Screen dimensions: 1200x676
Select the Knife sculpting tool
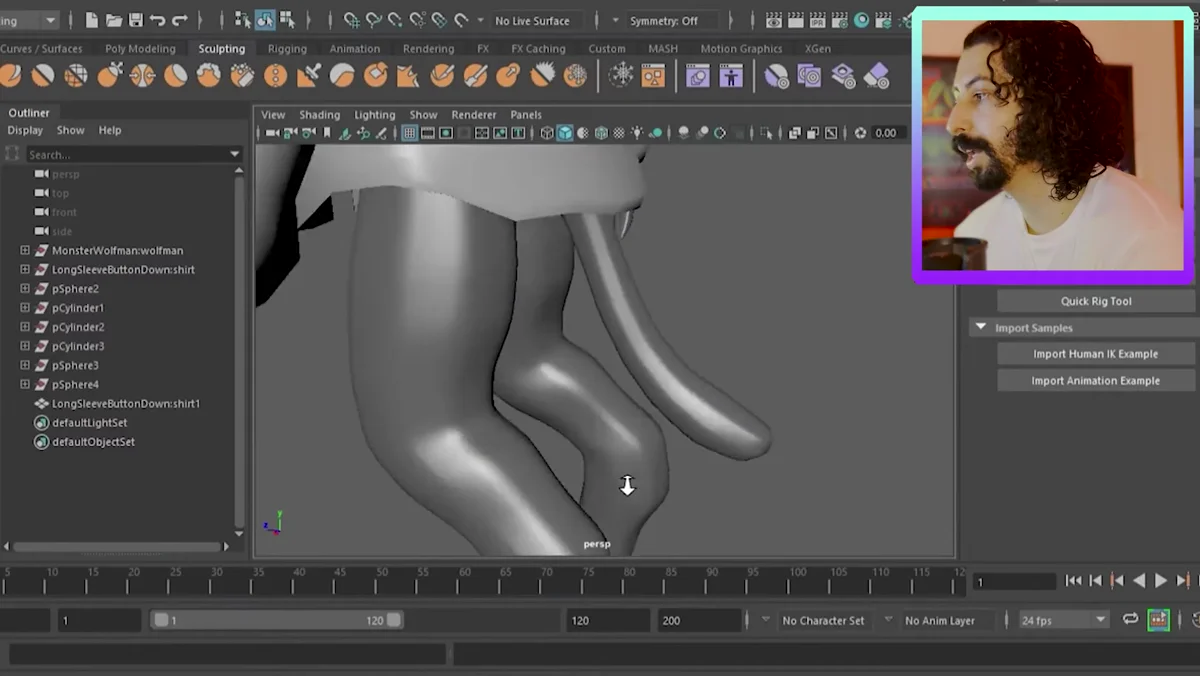pos(442,75)
